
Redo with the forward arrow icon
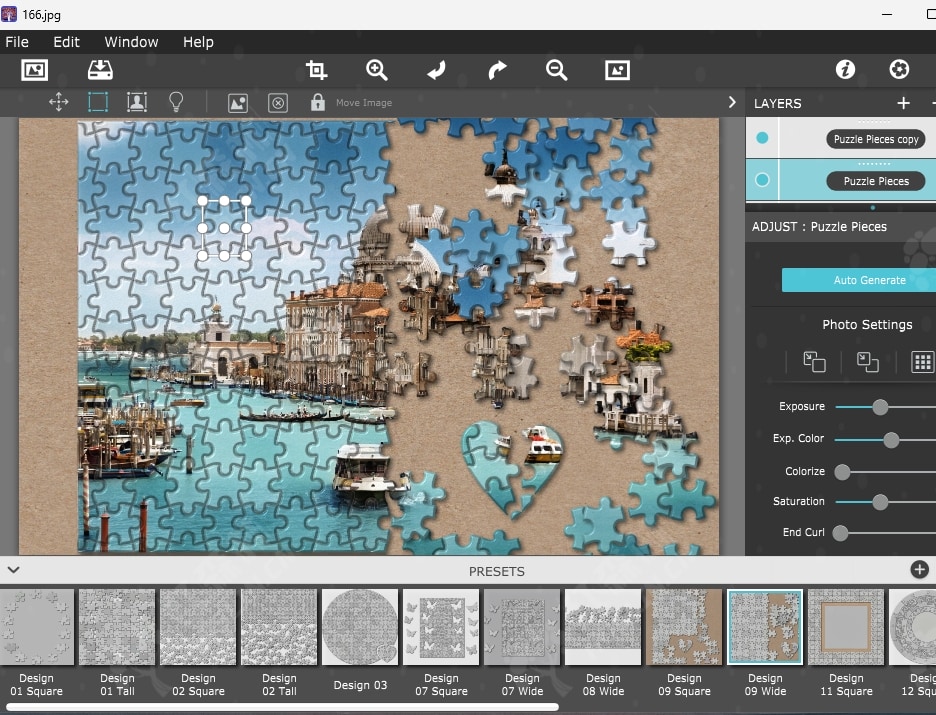click(x=497, y=70)
